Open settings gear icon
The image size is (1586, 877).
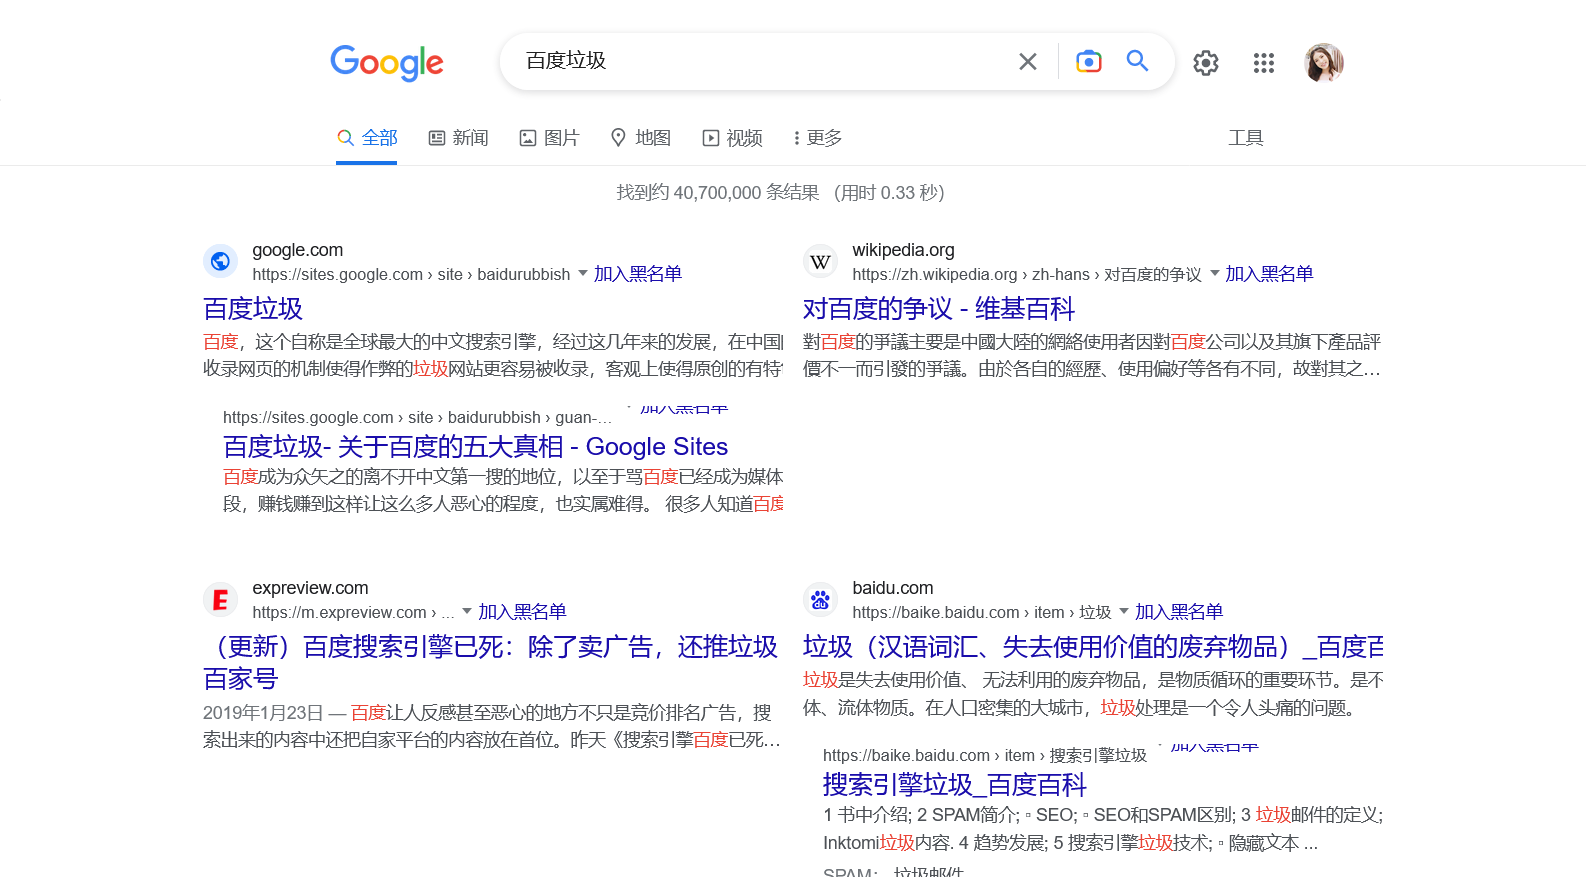coord(1206,63)
